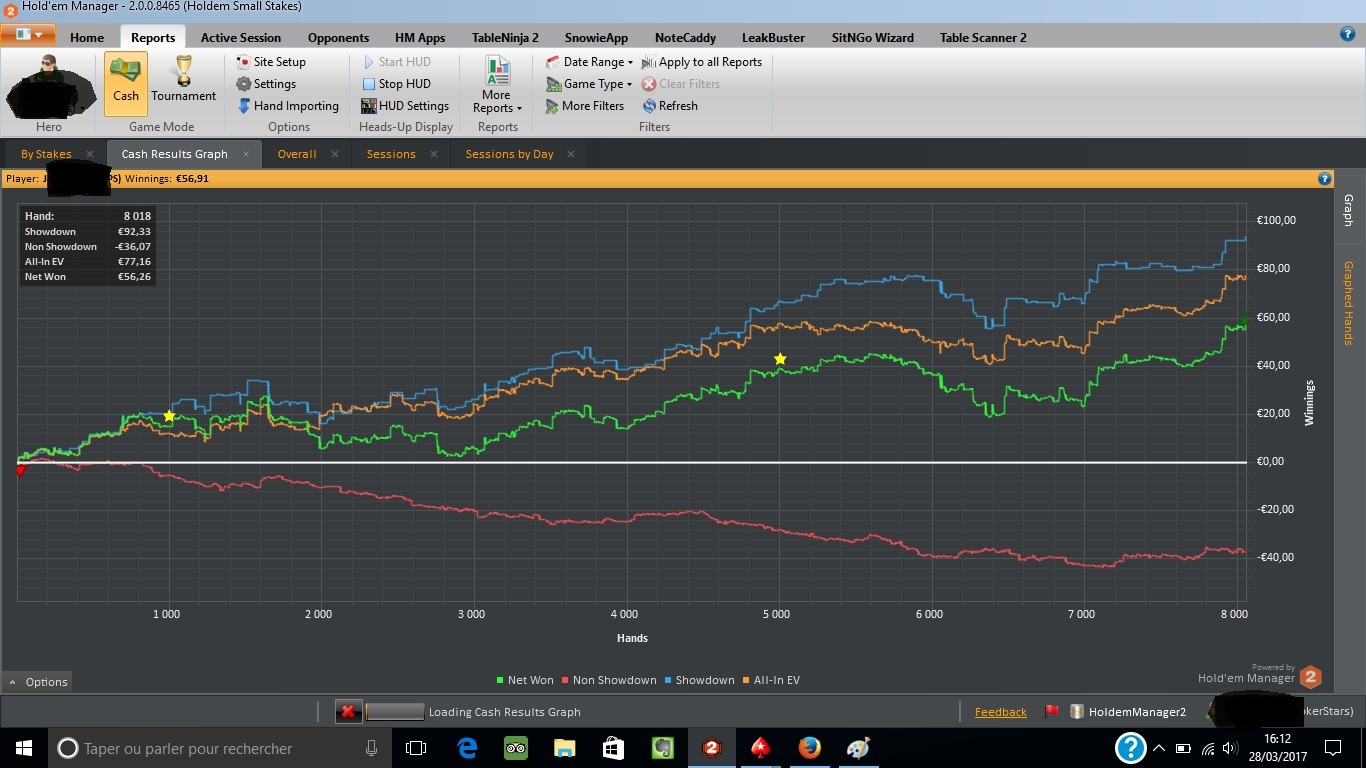
Task: Open the TableNinja 2 tab
Action: coord(505,38)
